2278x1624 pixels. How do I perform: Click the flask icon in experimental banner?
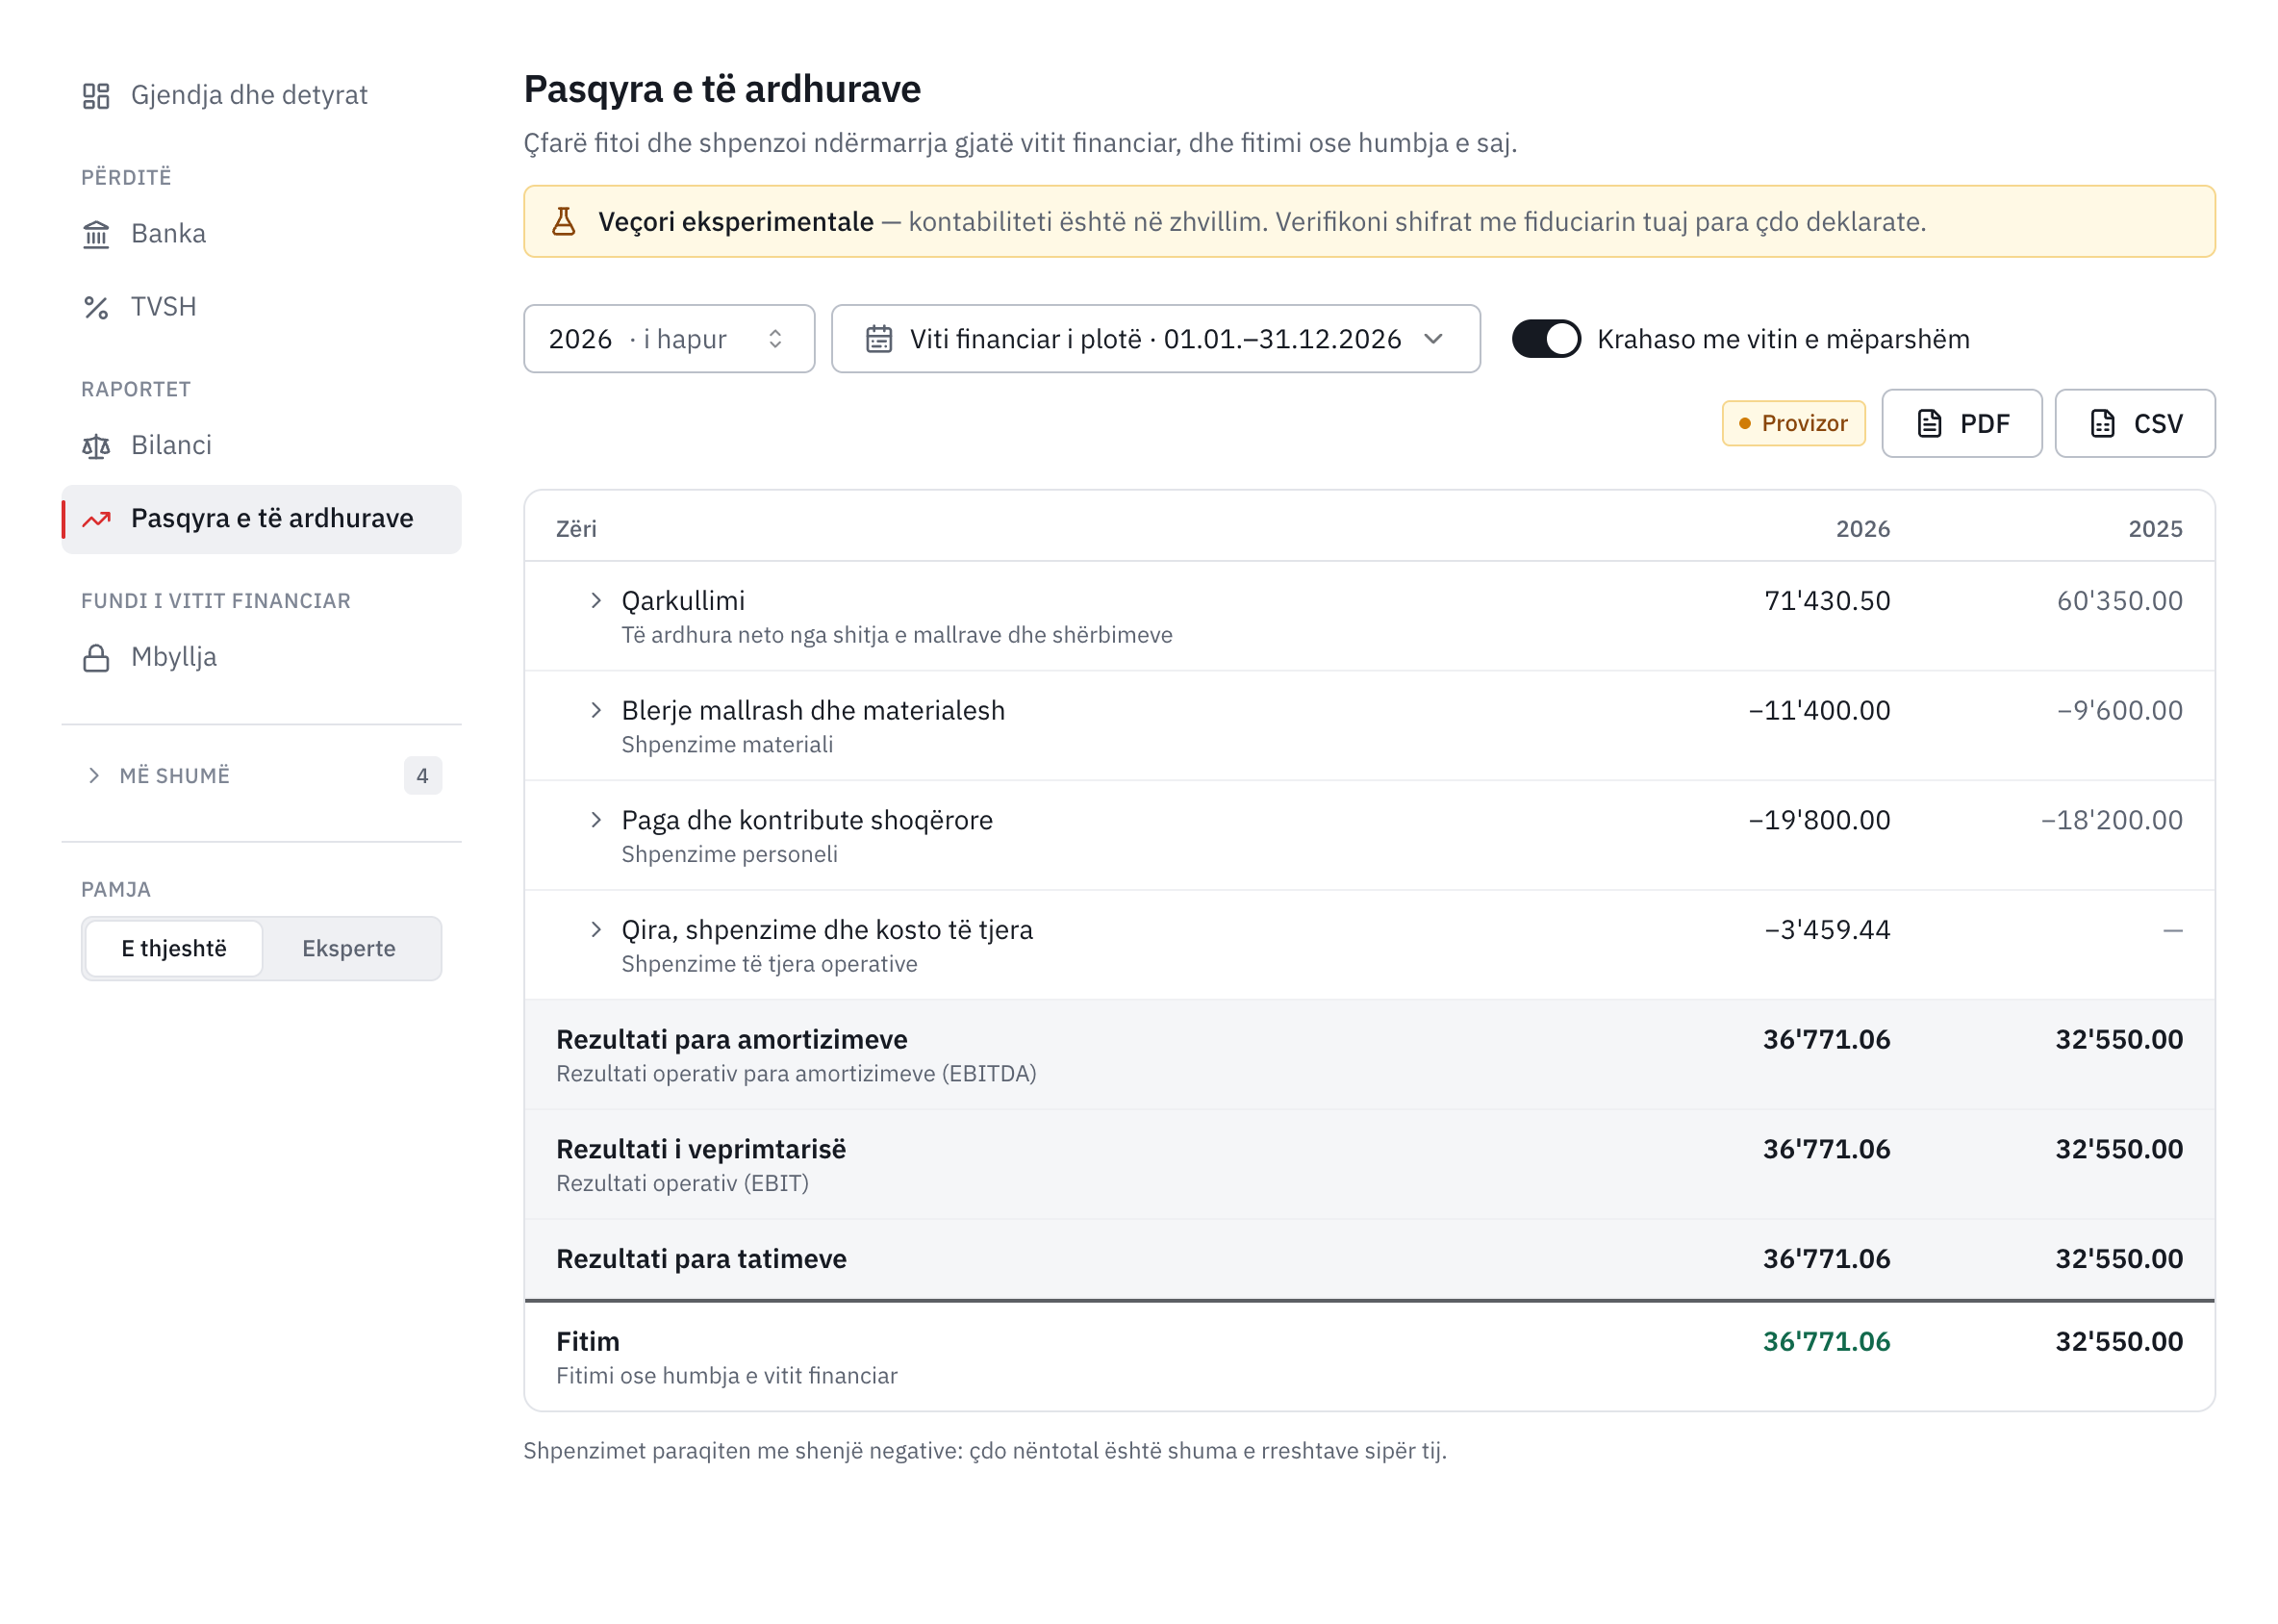click(564, 221)
